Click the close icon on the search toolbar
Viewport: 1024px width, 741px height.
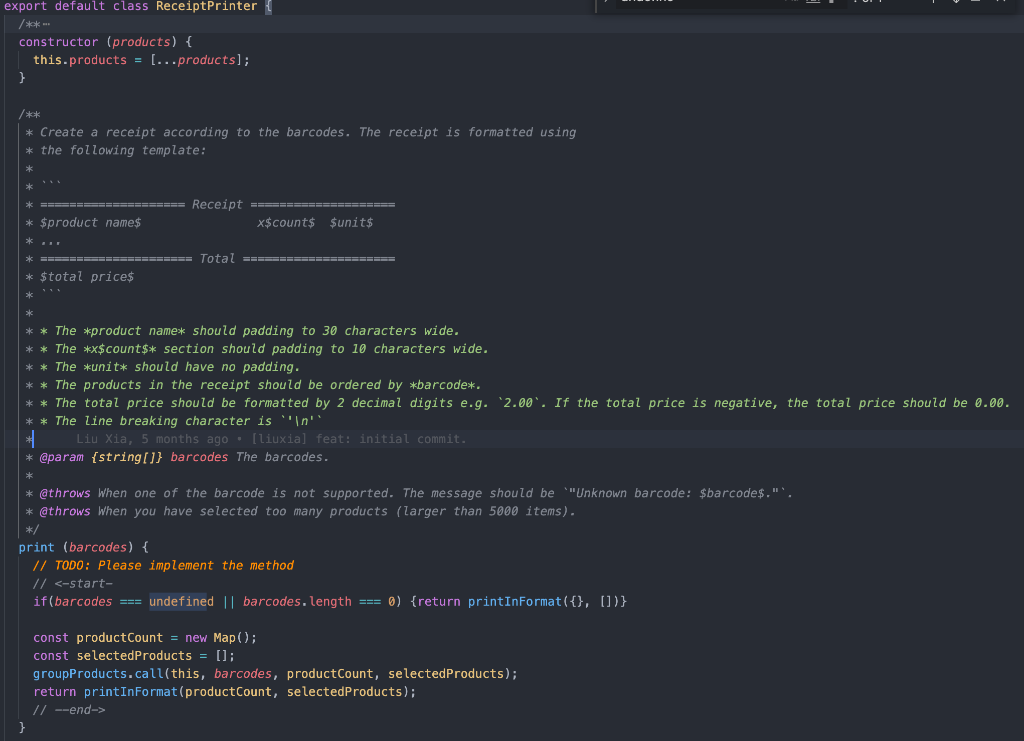coord(1003,4)
